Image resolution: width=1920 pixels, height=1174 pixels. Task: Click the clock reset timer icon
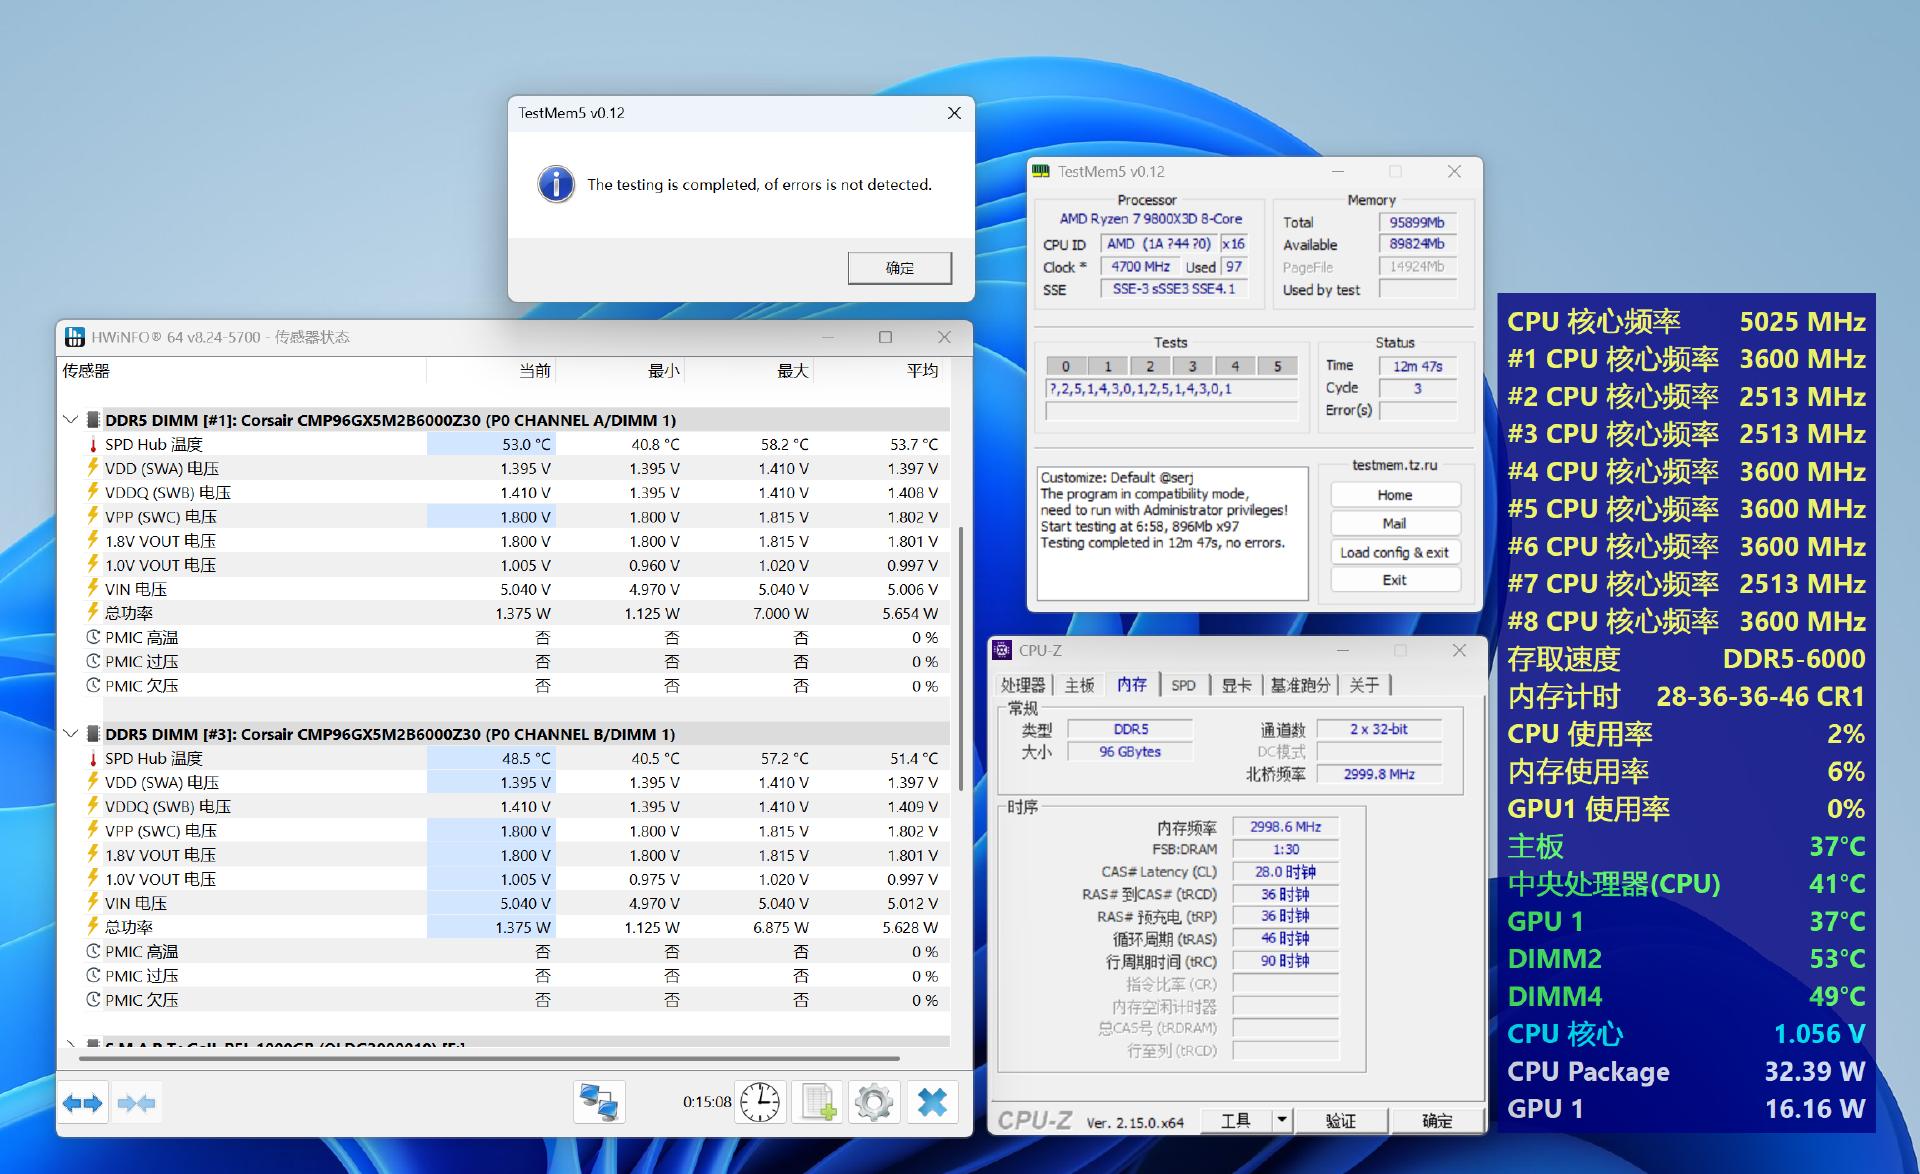pos(760,1102)
